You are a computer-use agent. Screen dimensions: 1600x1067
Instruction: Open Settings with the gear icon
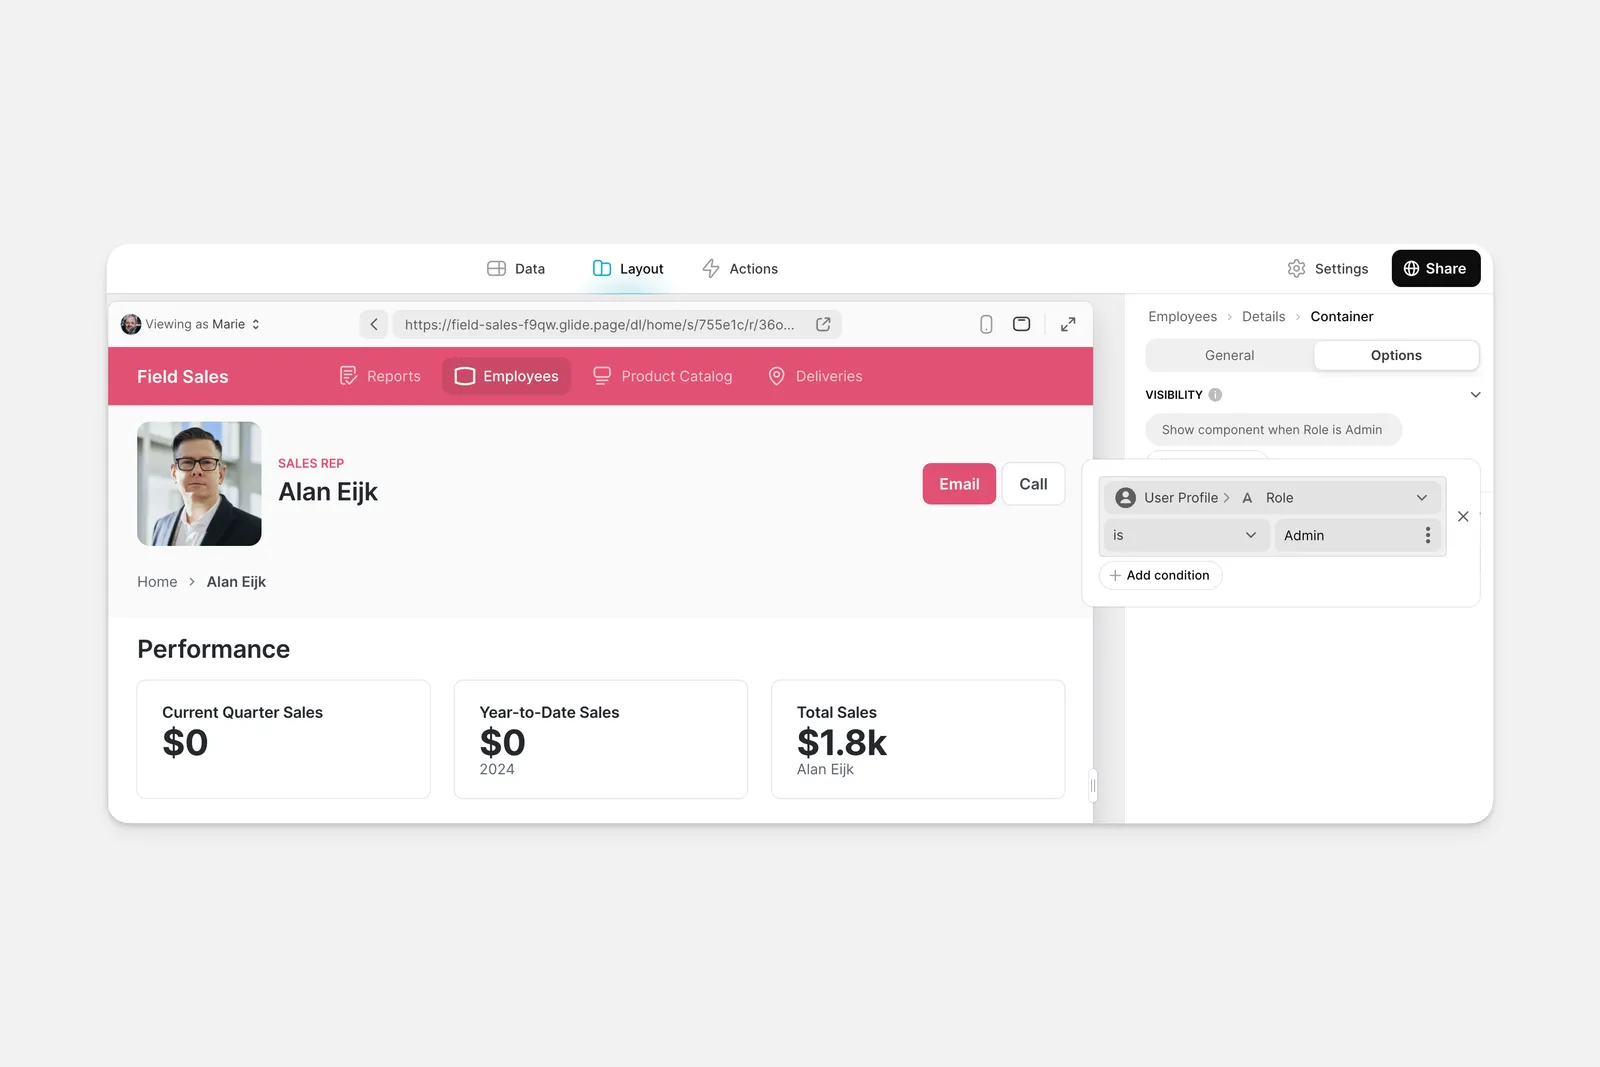pos(1327,268)
